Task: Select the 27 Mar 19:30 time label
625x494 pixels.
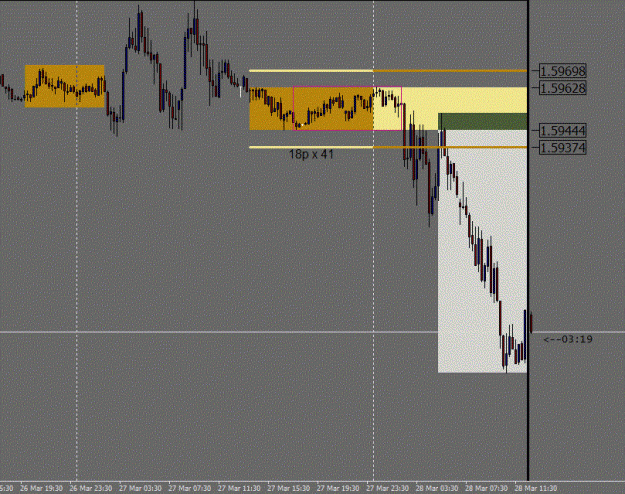Action: [x=338, y=488]
